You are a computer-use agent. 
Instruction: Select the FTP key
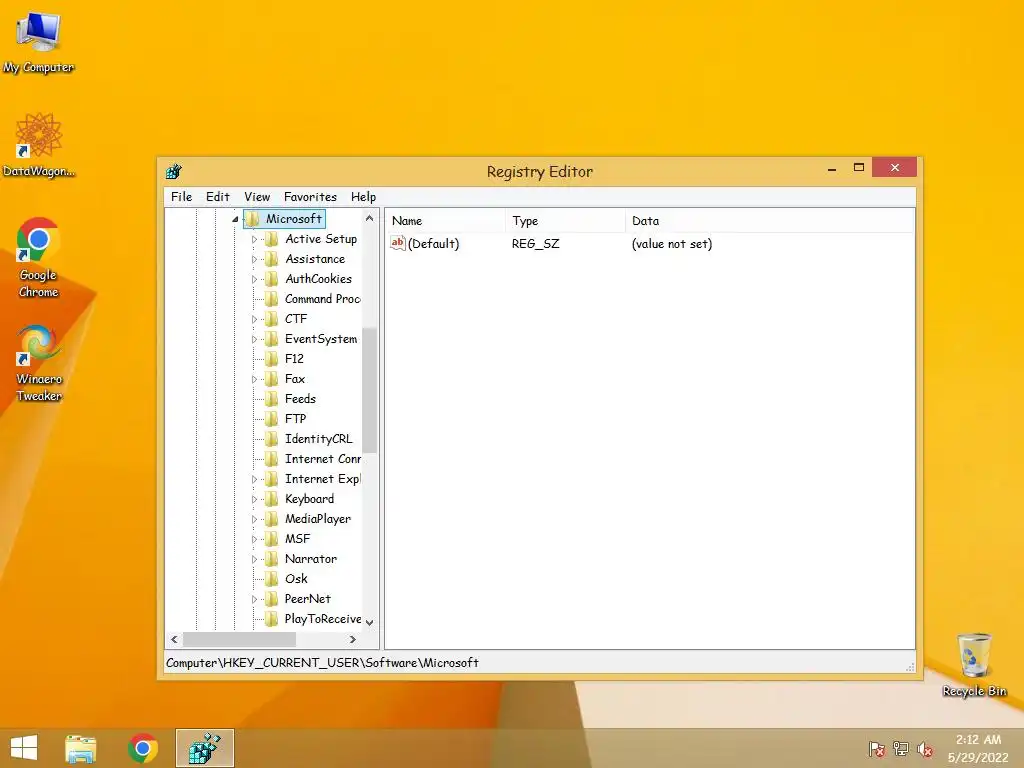(295, 419)
